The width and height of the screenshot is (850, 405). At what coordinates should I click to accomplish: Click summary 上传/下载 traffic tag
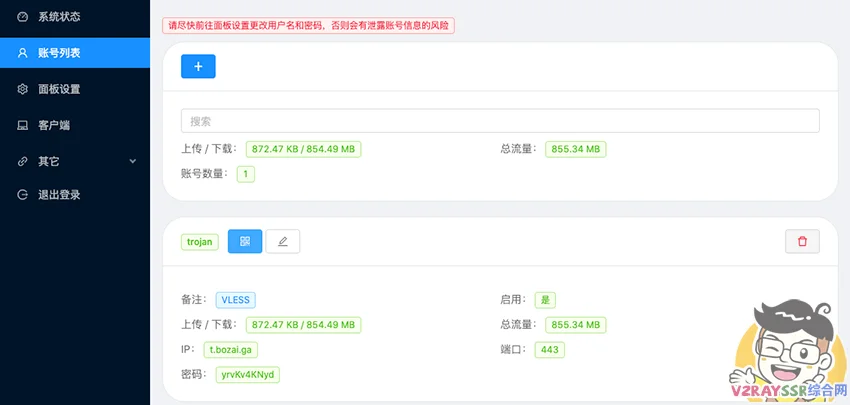point(304,149)
